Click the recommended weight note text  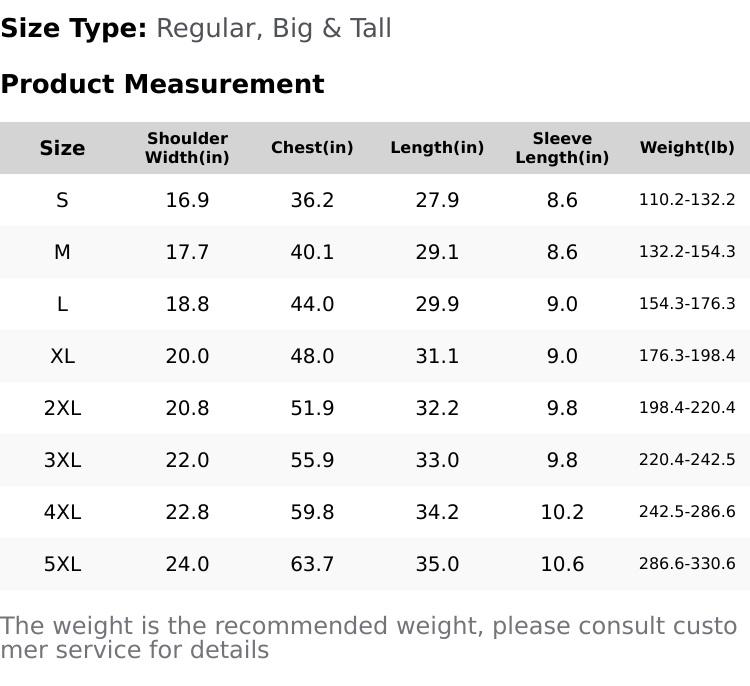368,637
